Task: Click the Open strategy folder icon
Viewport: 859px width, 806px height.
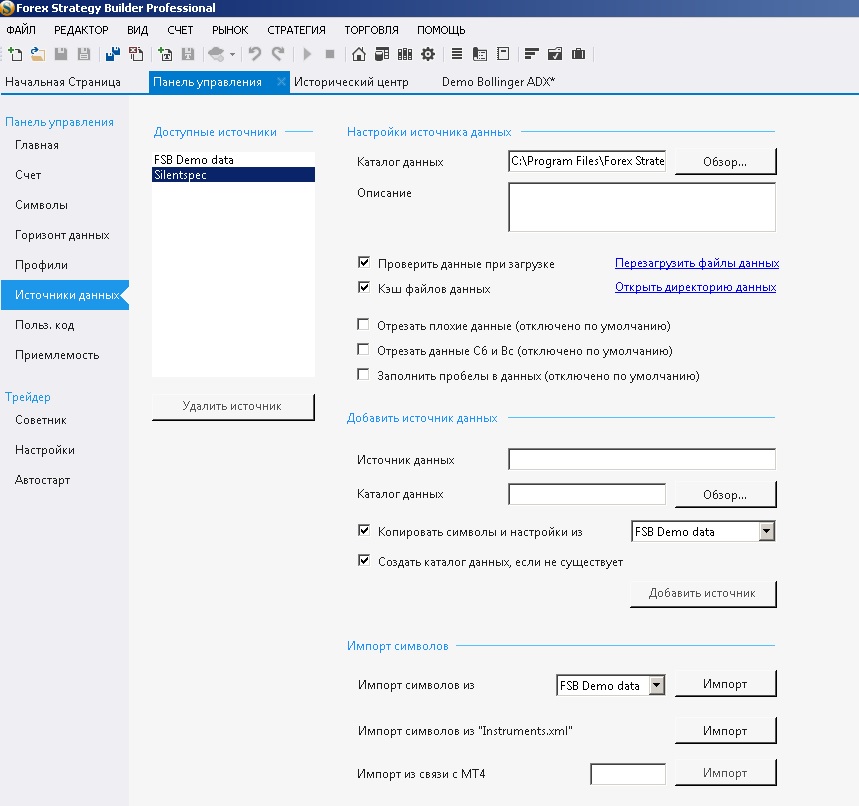Action: [x=38, y=54]
